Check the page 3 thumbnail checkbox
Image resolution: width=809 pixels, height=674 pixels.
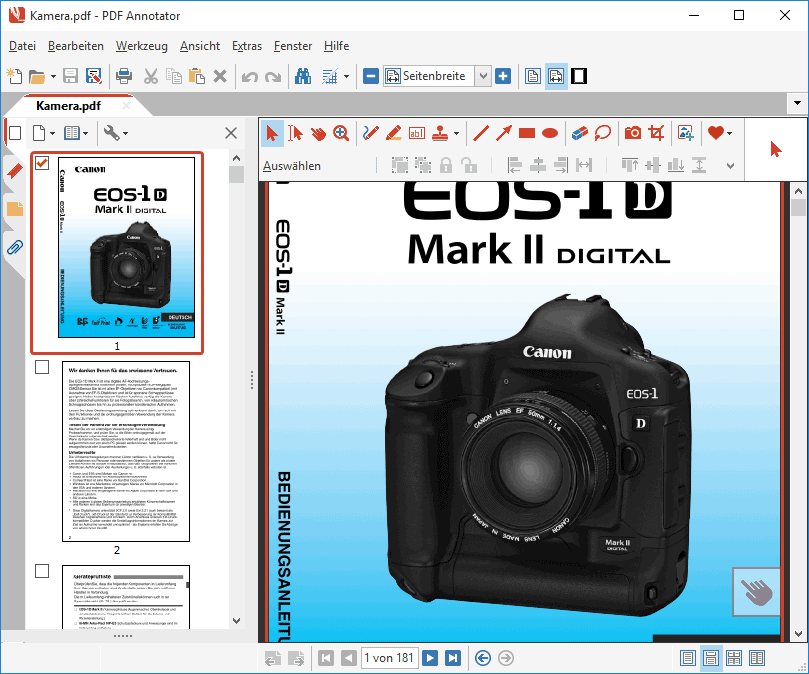point(42,571)
